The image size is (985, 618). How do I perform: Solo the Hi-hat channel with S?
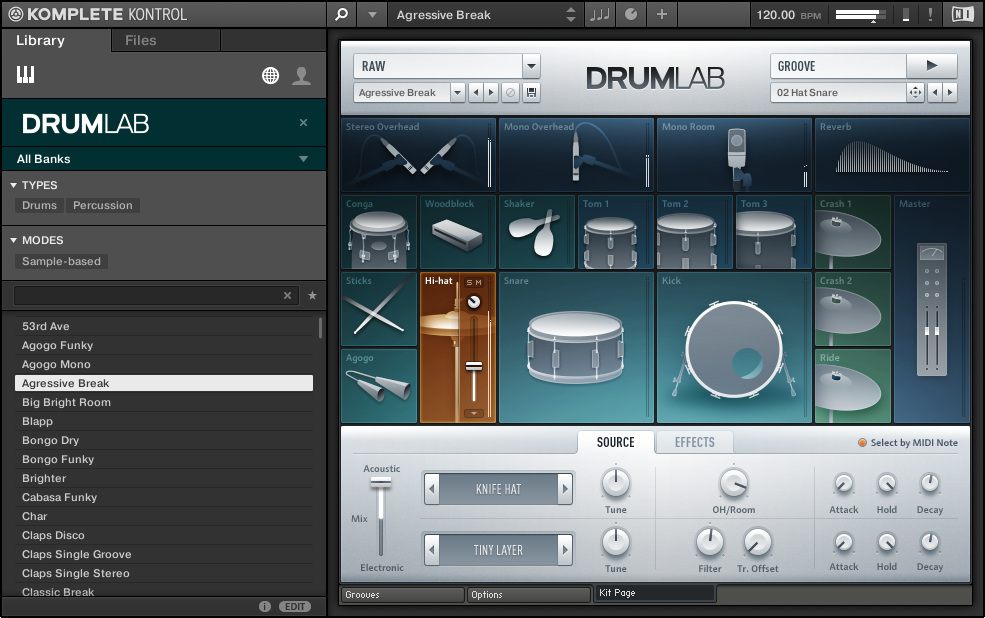(x=469, y=283)
